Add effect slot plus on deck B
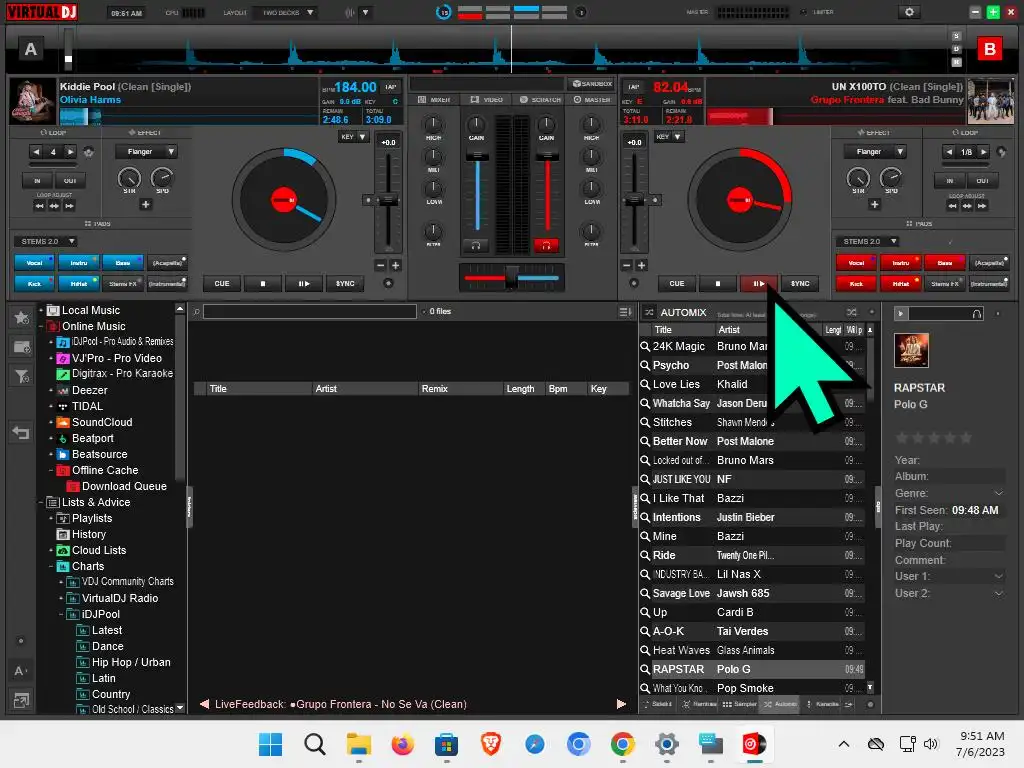This screenshot has height=768, width=1024. click(x=874, y=204)
